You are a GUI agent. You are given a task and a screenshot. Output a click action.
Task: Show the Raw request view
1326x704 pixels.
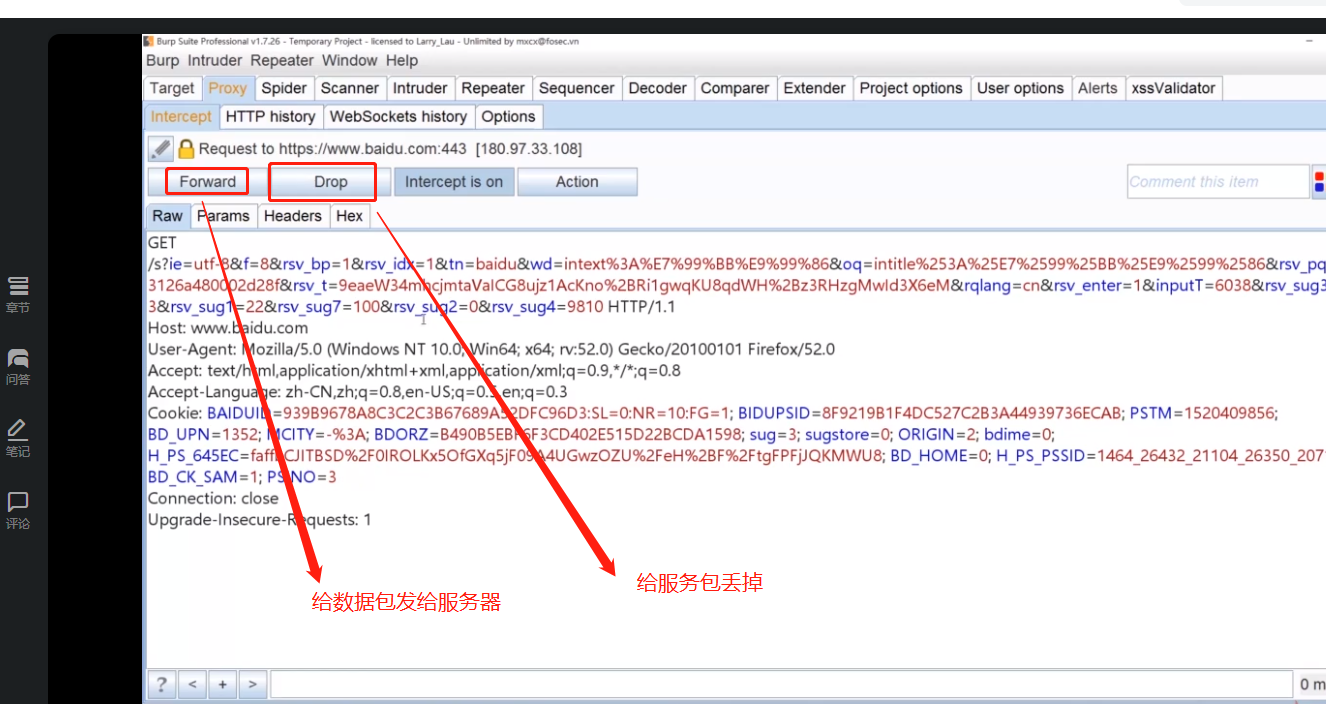[x=168, y=216]
